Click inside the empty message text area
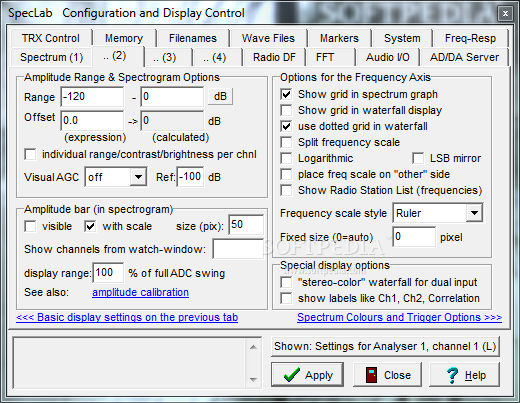Image resolution: width=520 pixels, height=403 pixels. (130, 363)
